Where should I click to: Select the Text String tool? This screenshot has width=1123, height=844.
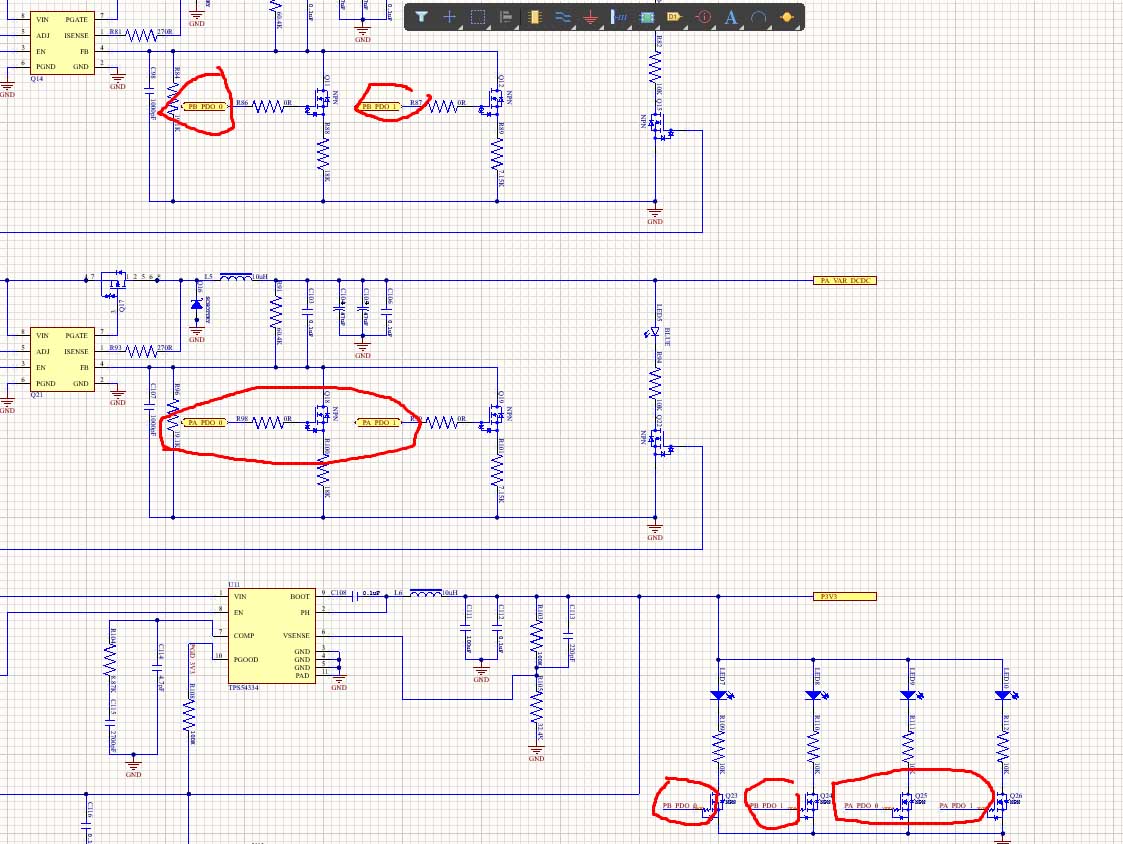click(730, 17)
